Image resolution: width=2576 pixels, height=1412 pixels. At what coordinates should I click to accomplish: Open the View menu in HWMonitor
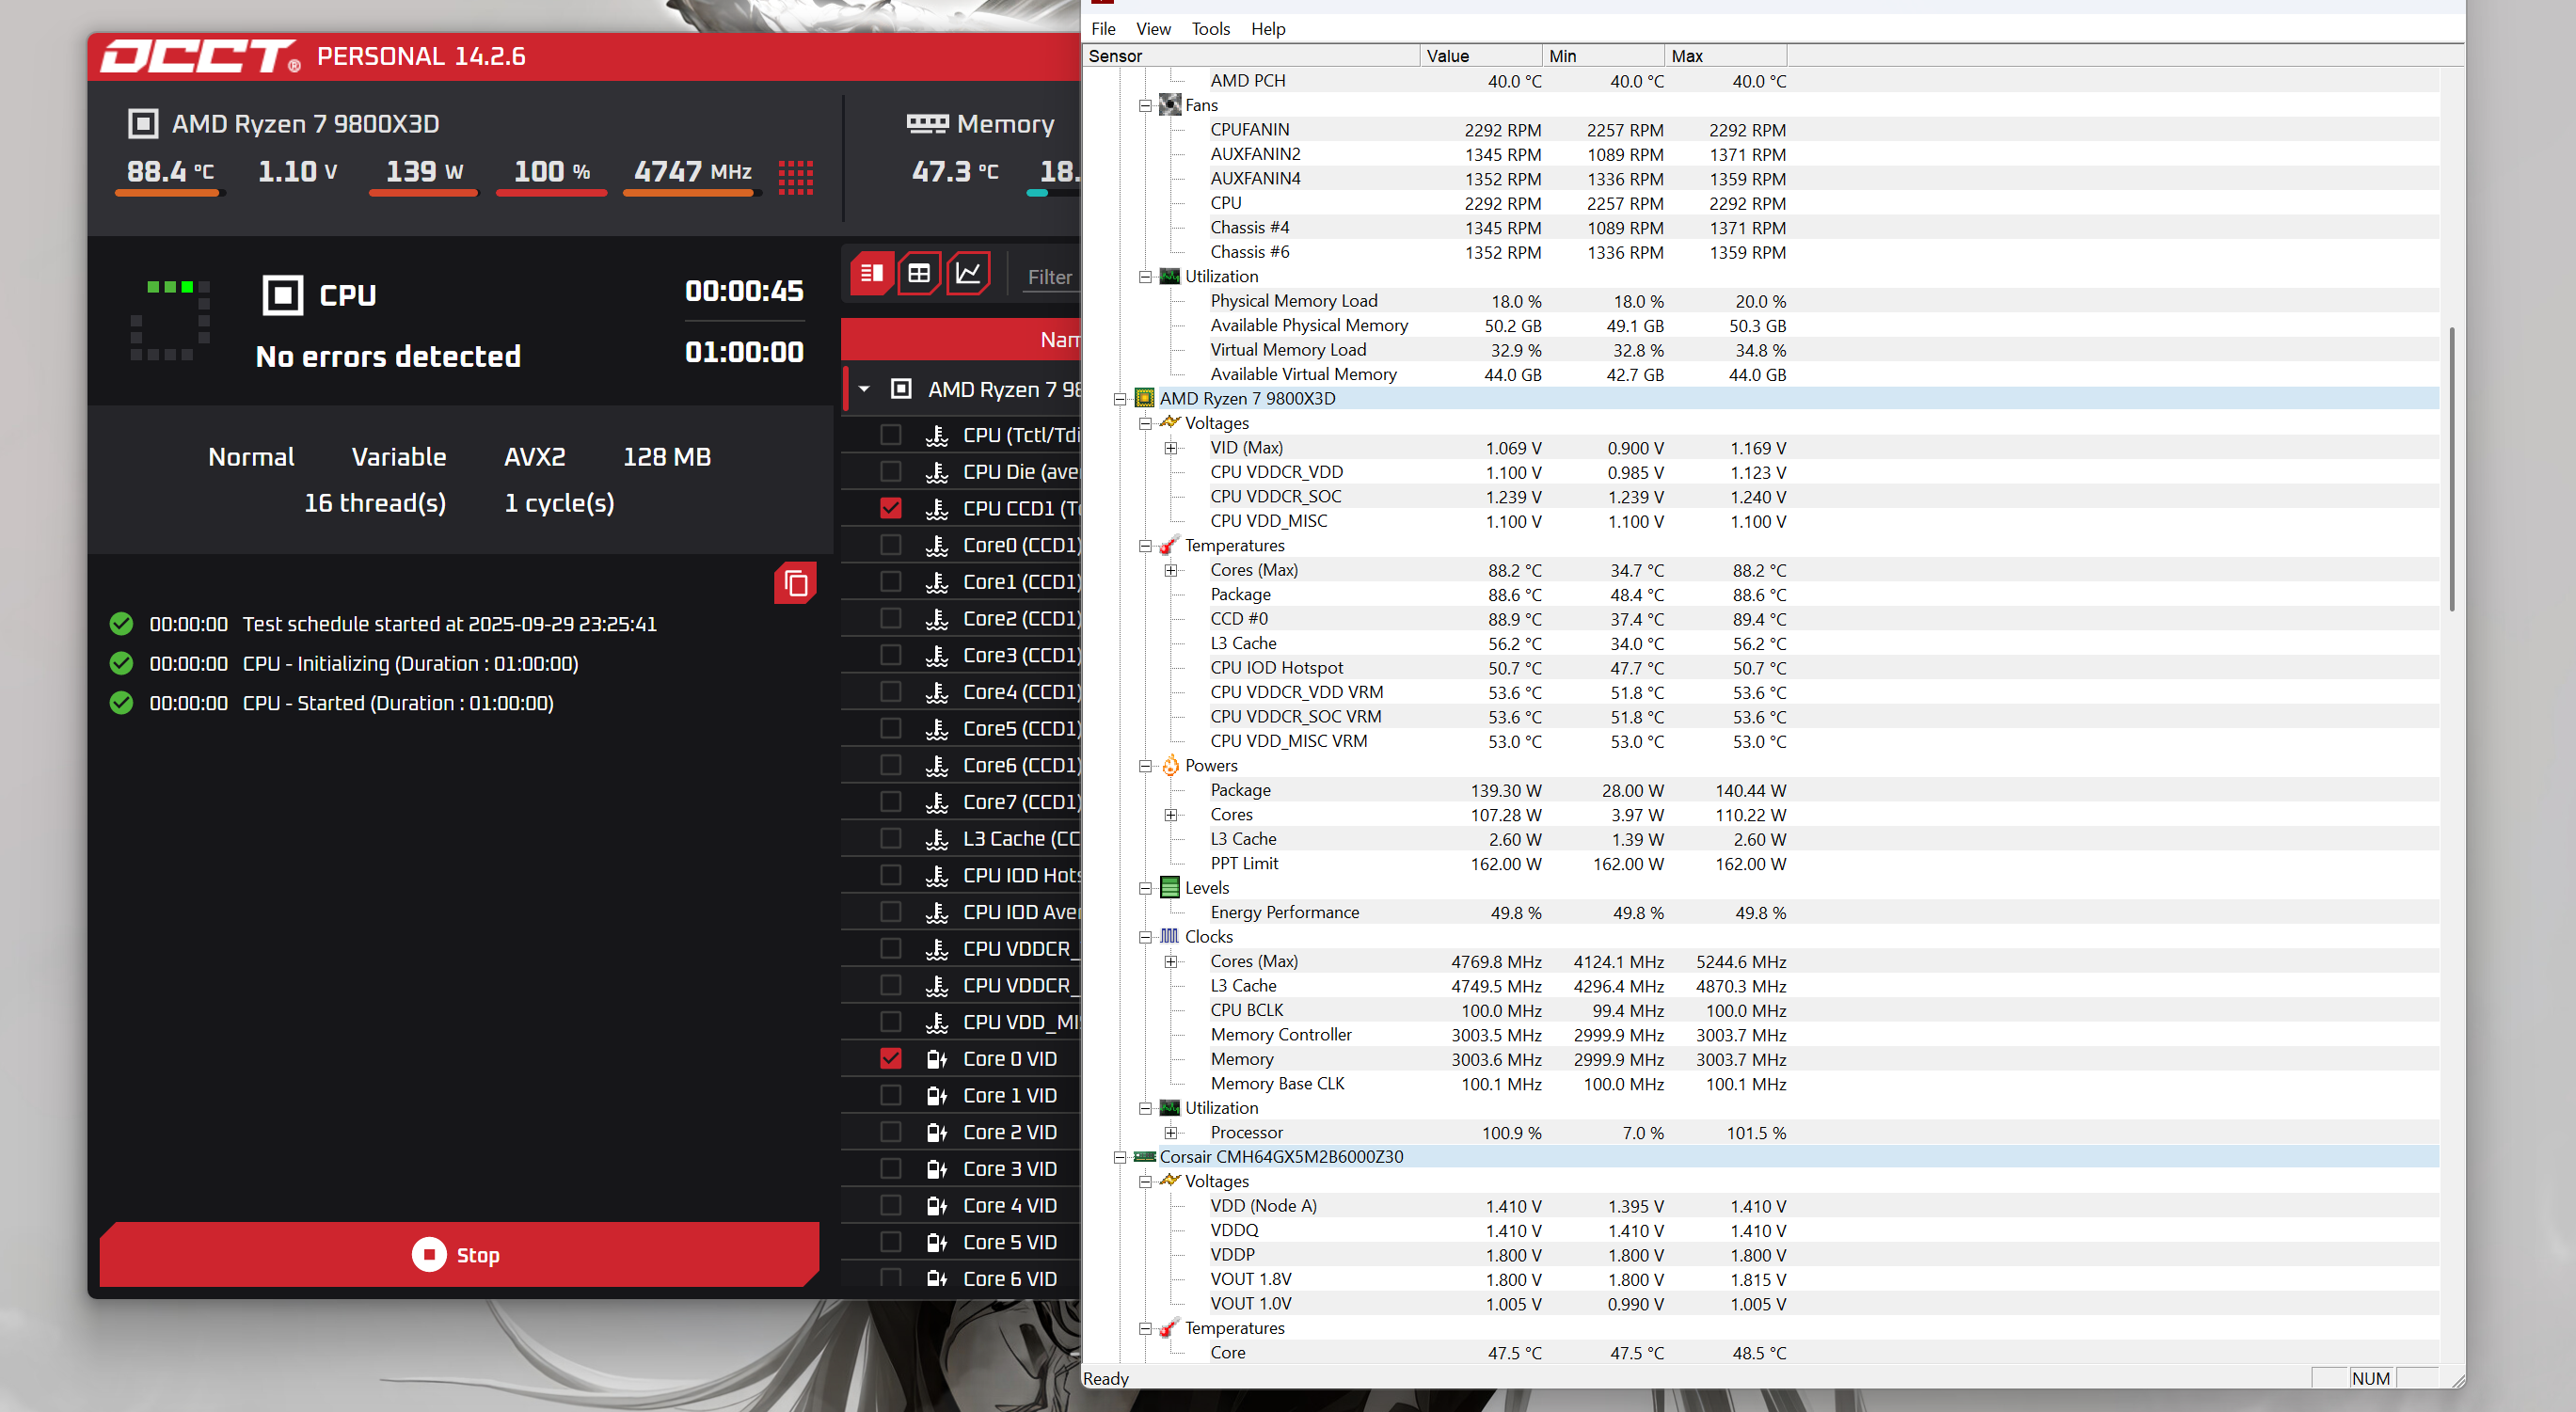[x=1153, y=29]
